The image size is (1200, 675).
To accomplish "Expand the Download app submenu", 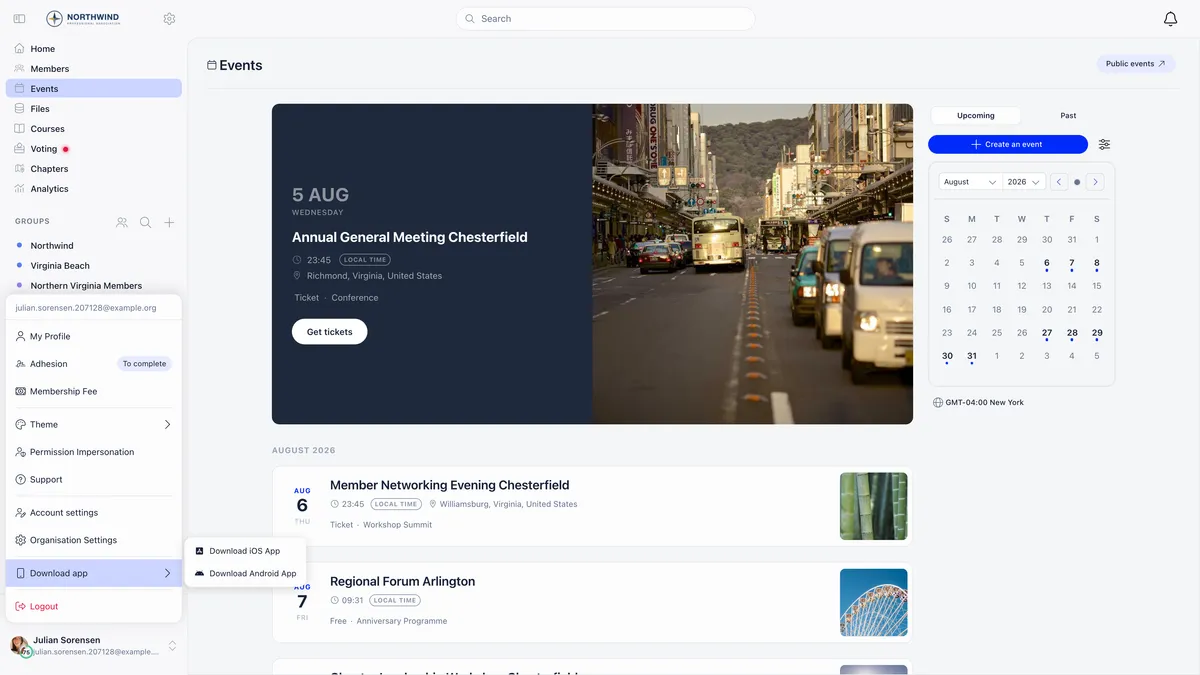I will click(x=94, y=573).
